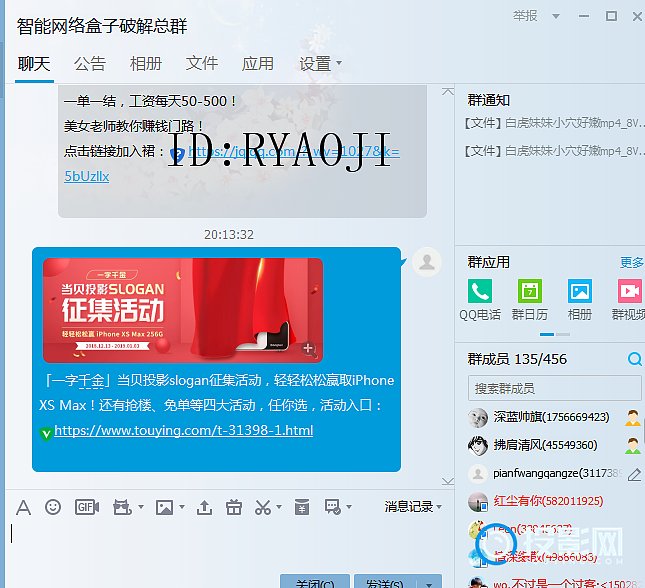
Task: Click 更多 in the 群应用 section
Action: (x=631, y=262)
